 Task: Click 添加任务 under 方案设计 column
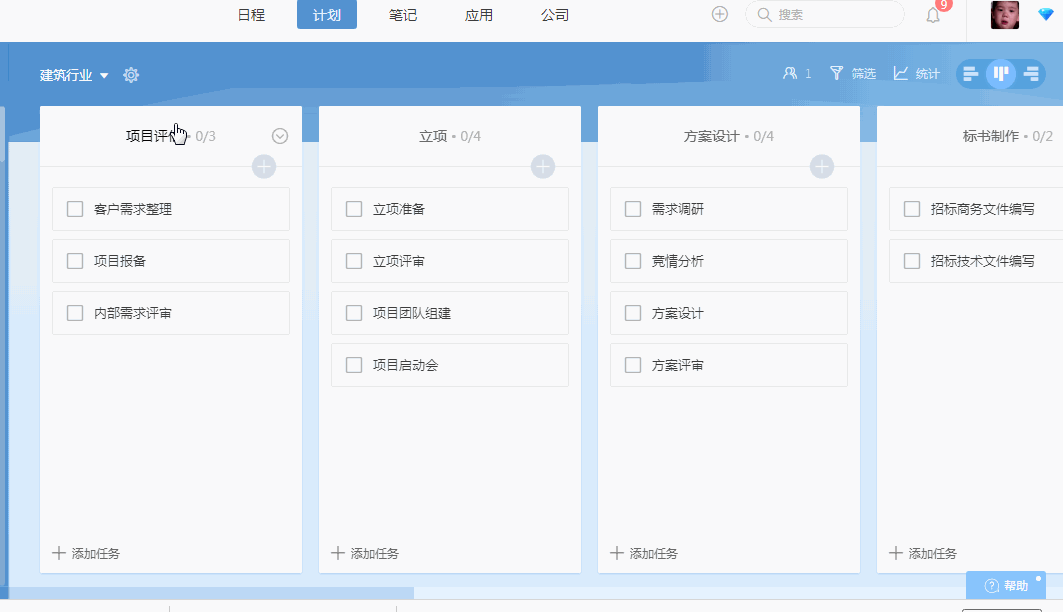(644, 553)
